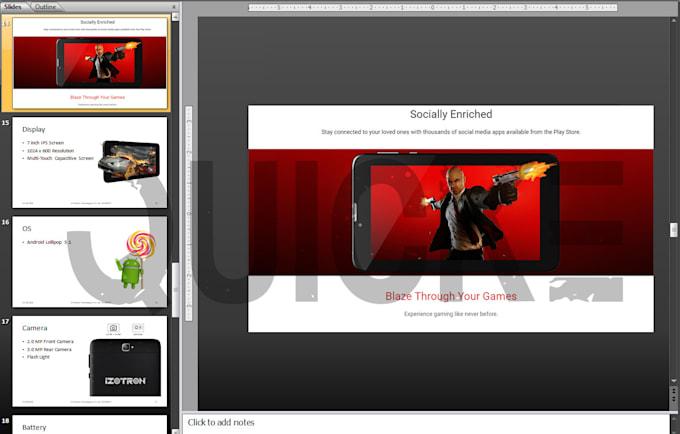The width and height of the screenshot is (680, 434).
Task: Go to the previous slide button
Action: coord(673,392)
